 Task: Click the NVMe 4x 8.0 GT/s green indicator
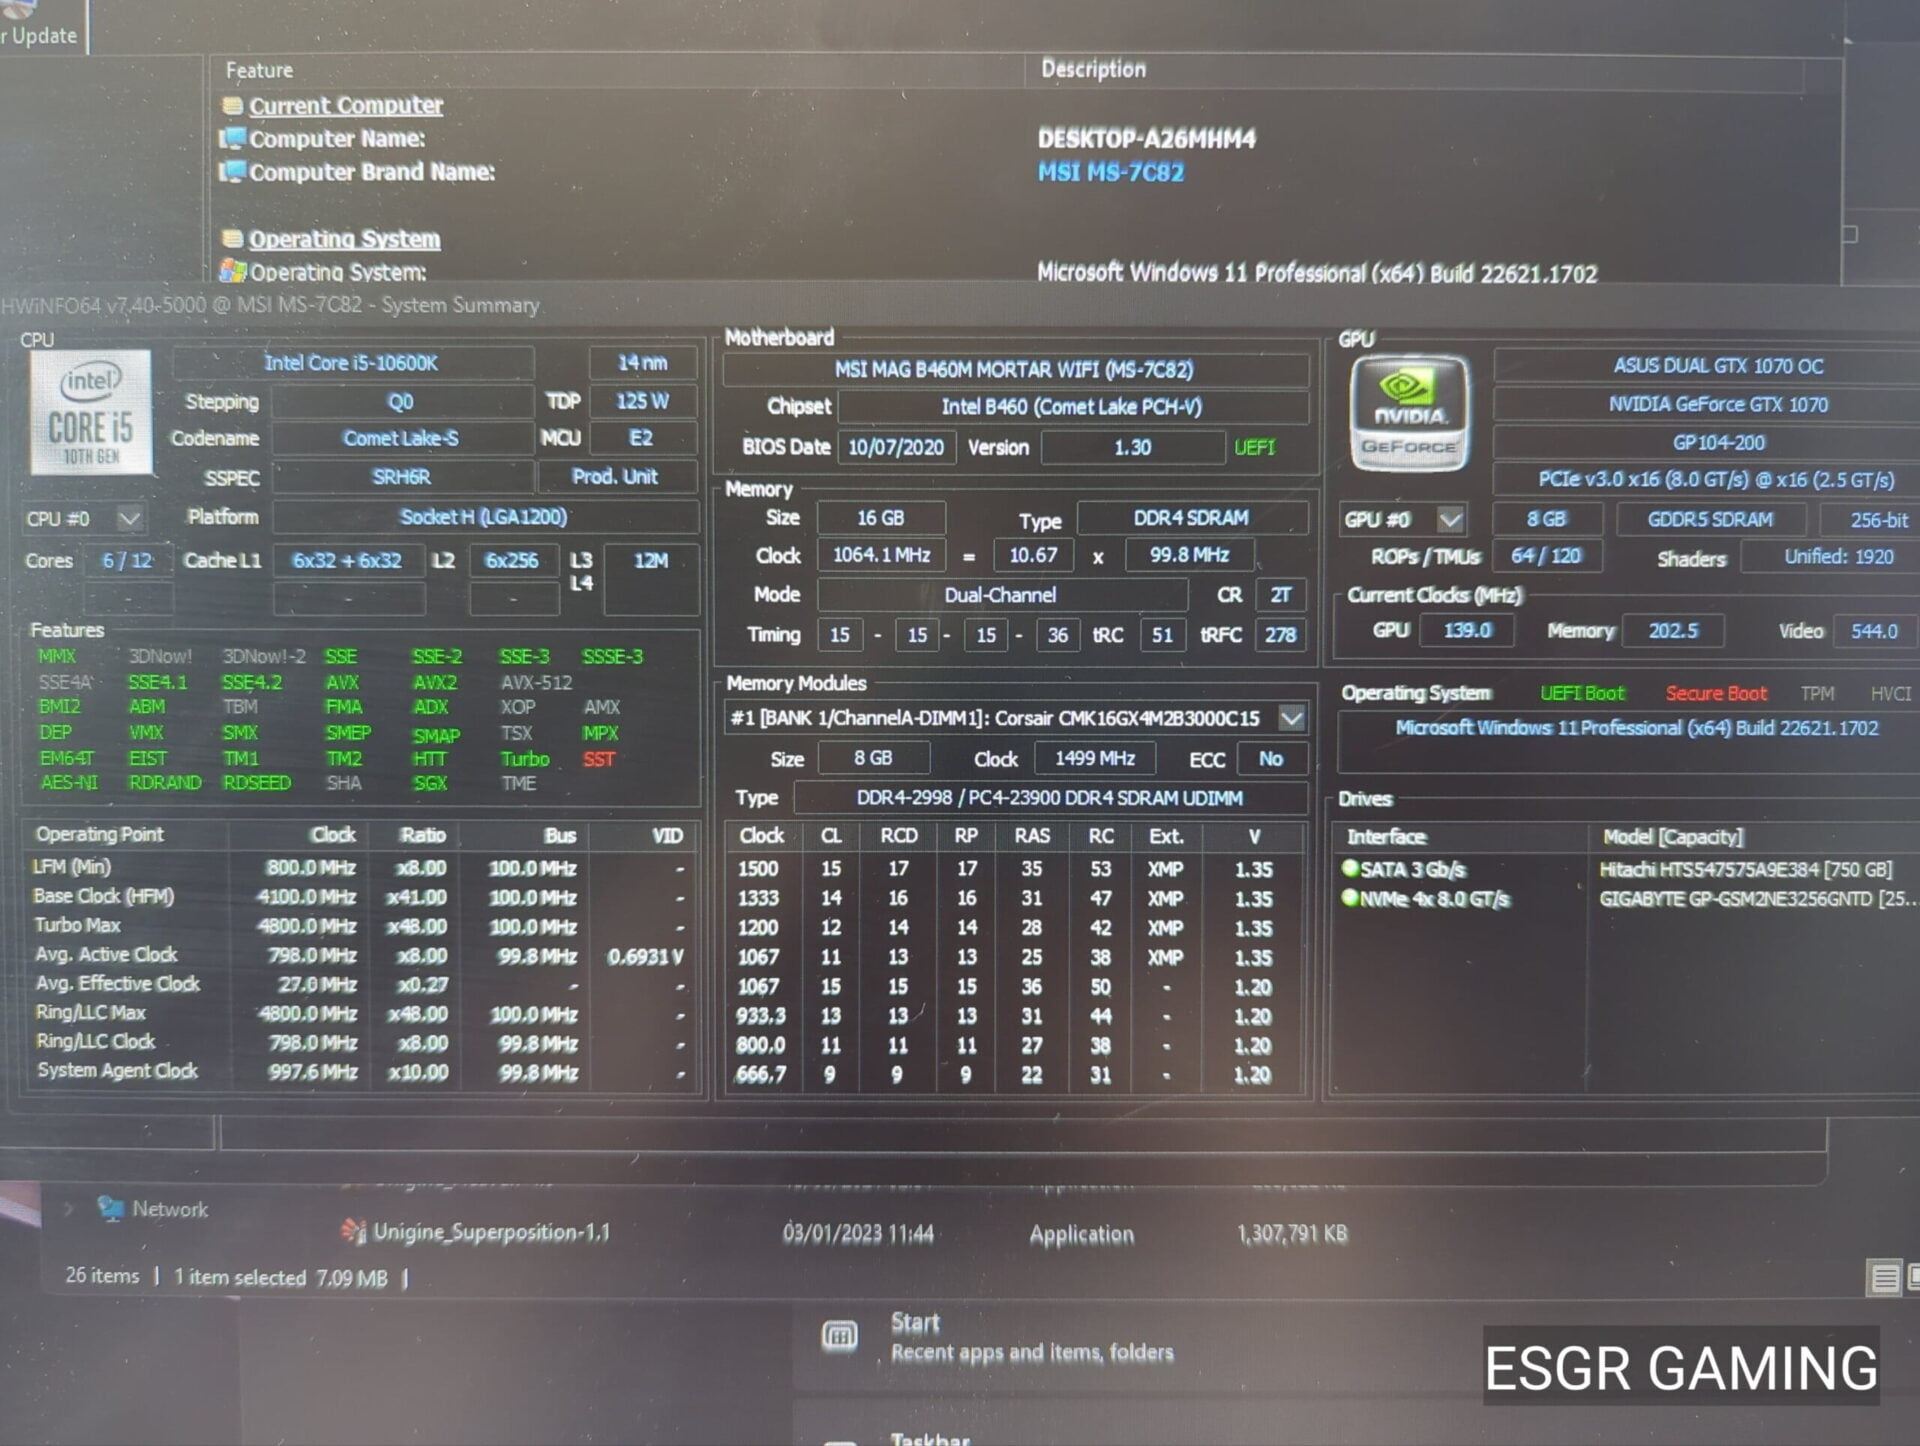[x=1350, y=898]
